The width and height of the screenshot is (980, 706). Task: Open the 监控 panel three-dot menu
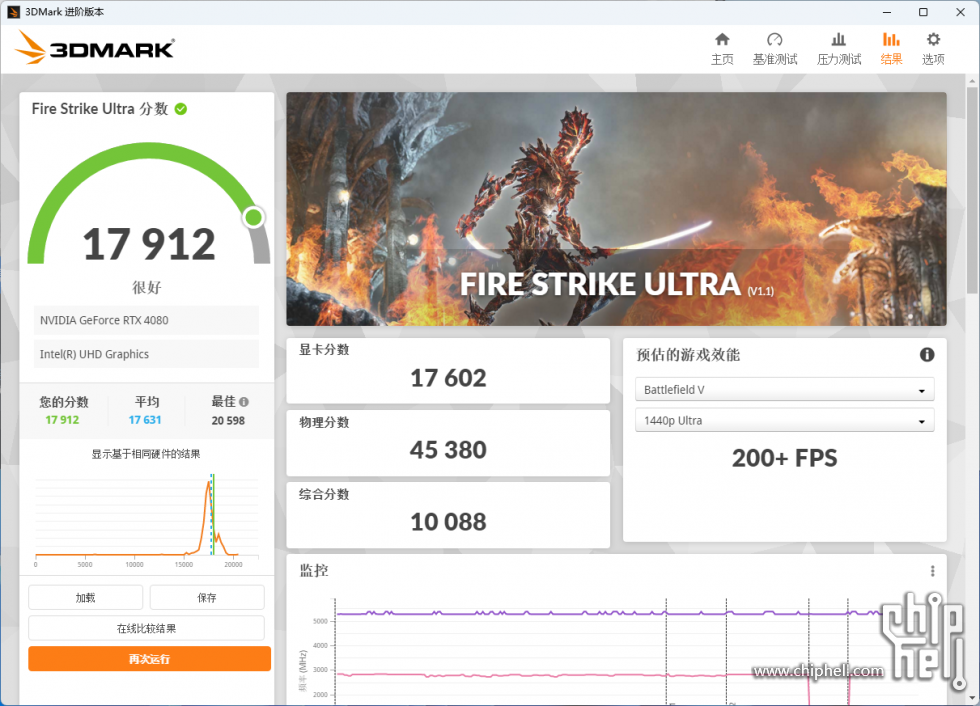pos(932,571)
